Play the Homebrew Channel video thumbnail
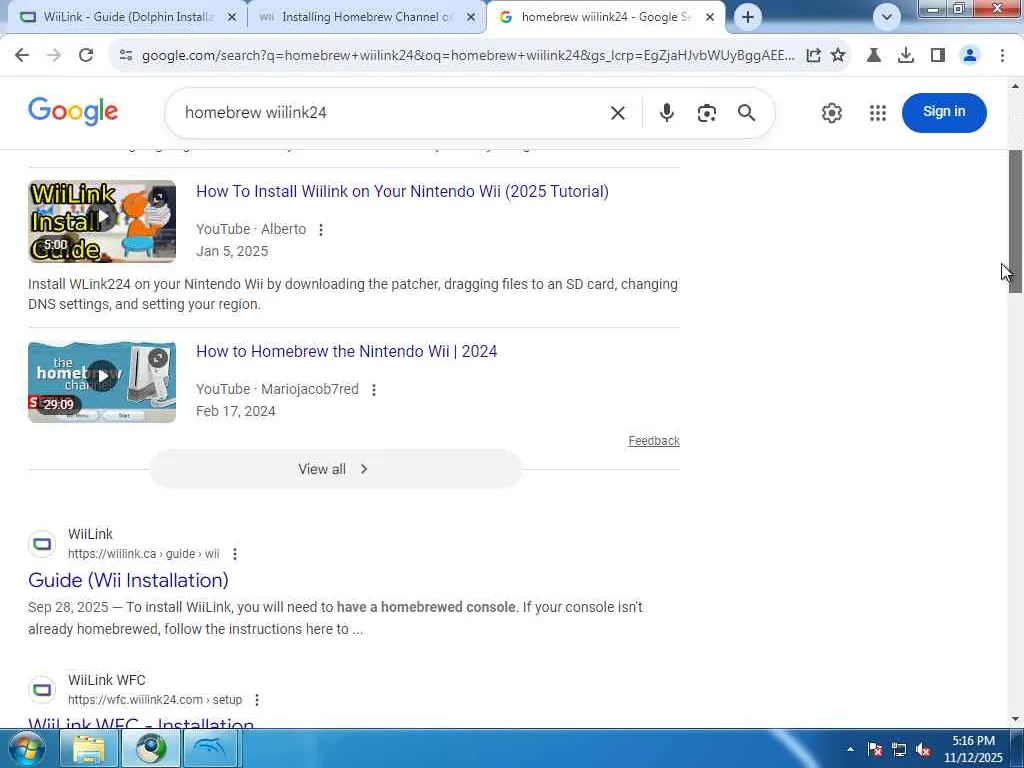1024x768 pixels. [x=102, y=382]
